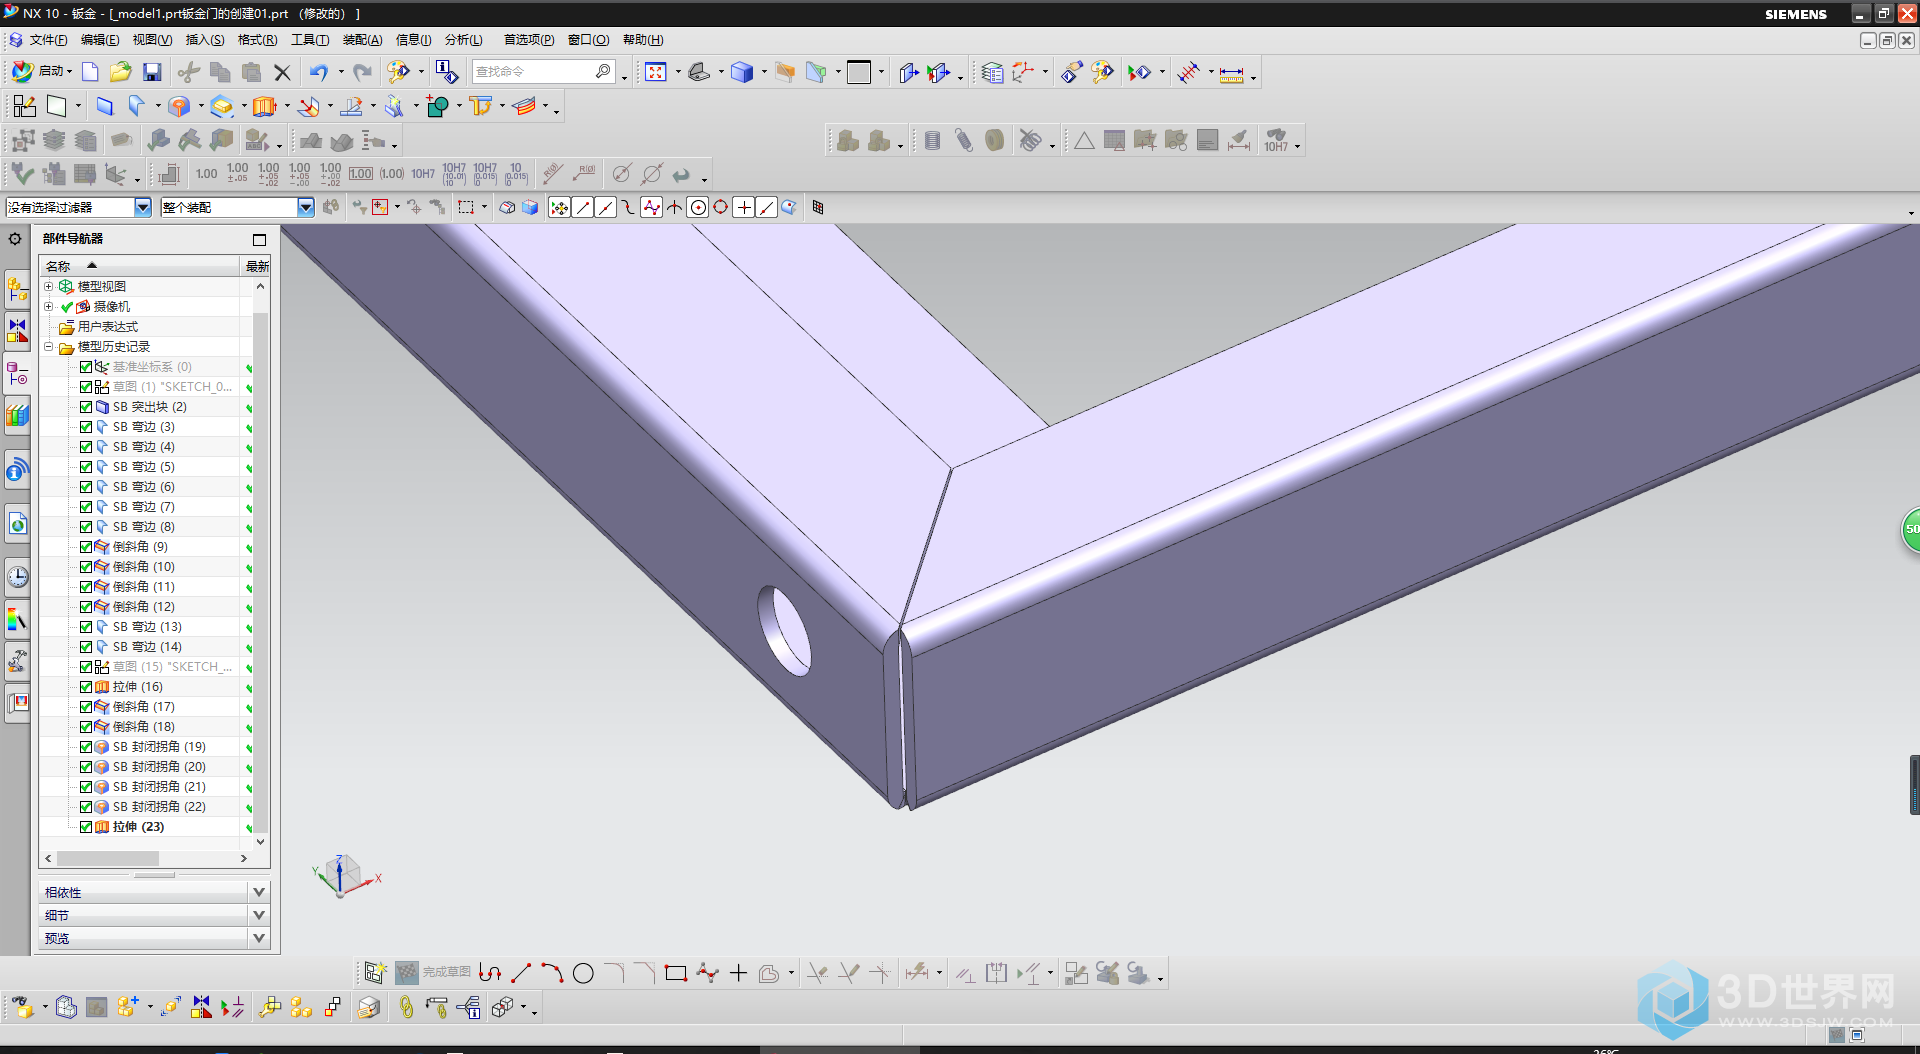Open the 分析(L) menu

(464, 40)
